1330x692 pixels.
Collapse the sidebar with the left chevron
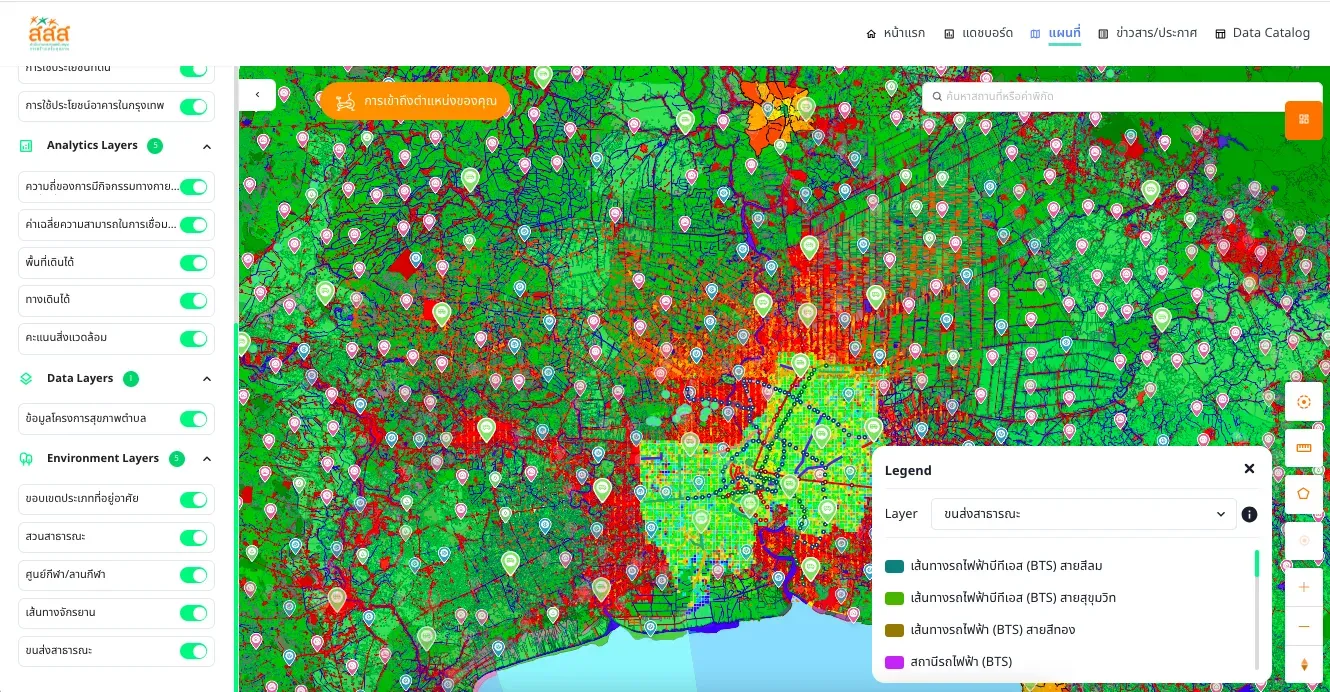coord(257,95)
